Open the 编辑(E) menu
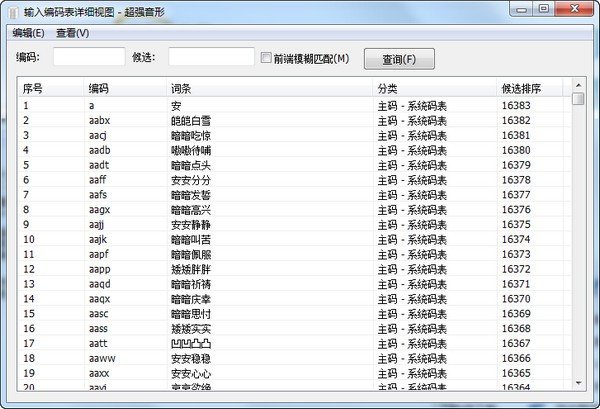 tap(28, 33)
